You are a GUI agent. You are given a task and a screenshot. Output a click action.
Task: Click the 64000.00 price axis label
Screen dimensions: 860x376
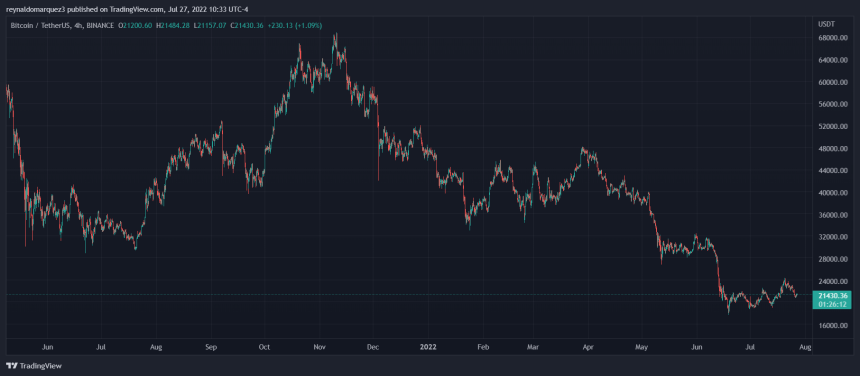(833, 60)
